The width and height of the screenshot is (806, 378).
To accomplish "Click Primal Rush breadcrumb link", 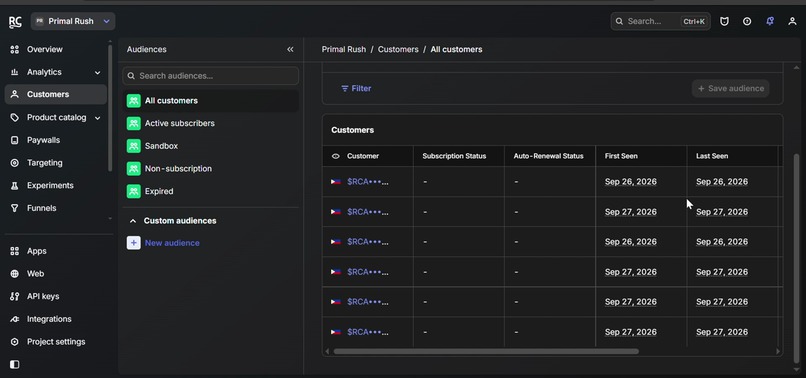I will tap(344, 49).
